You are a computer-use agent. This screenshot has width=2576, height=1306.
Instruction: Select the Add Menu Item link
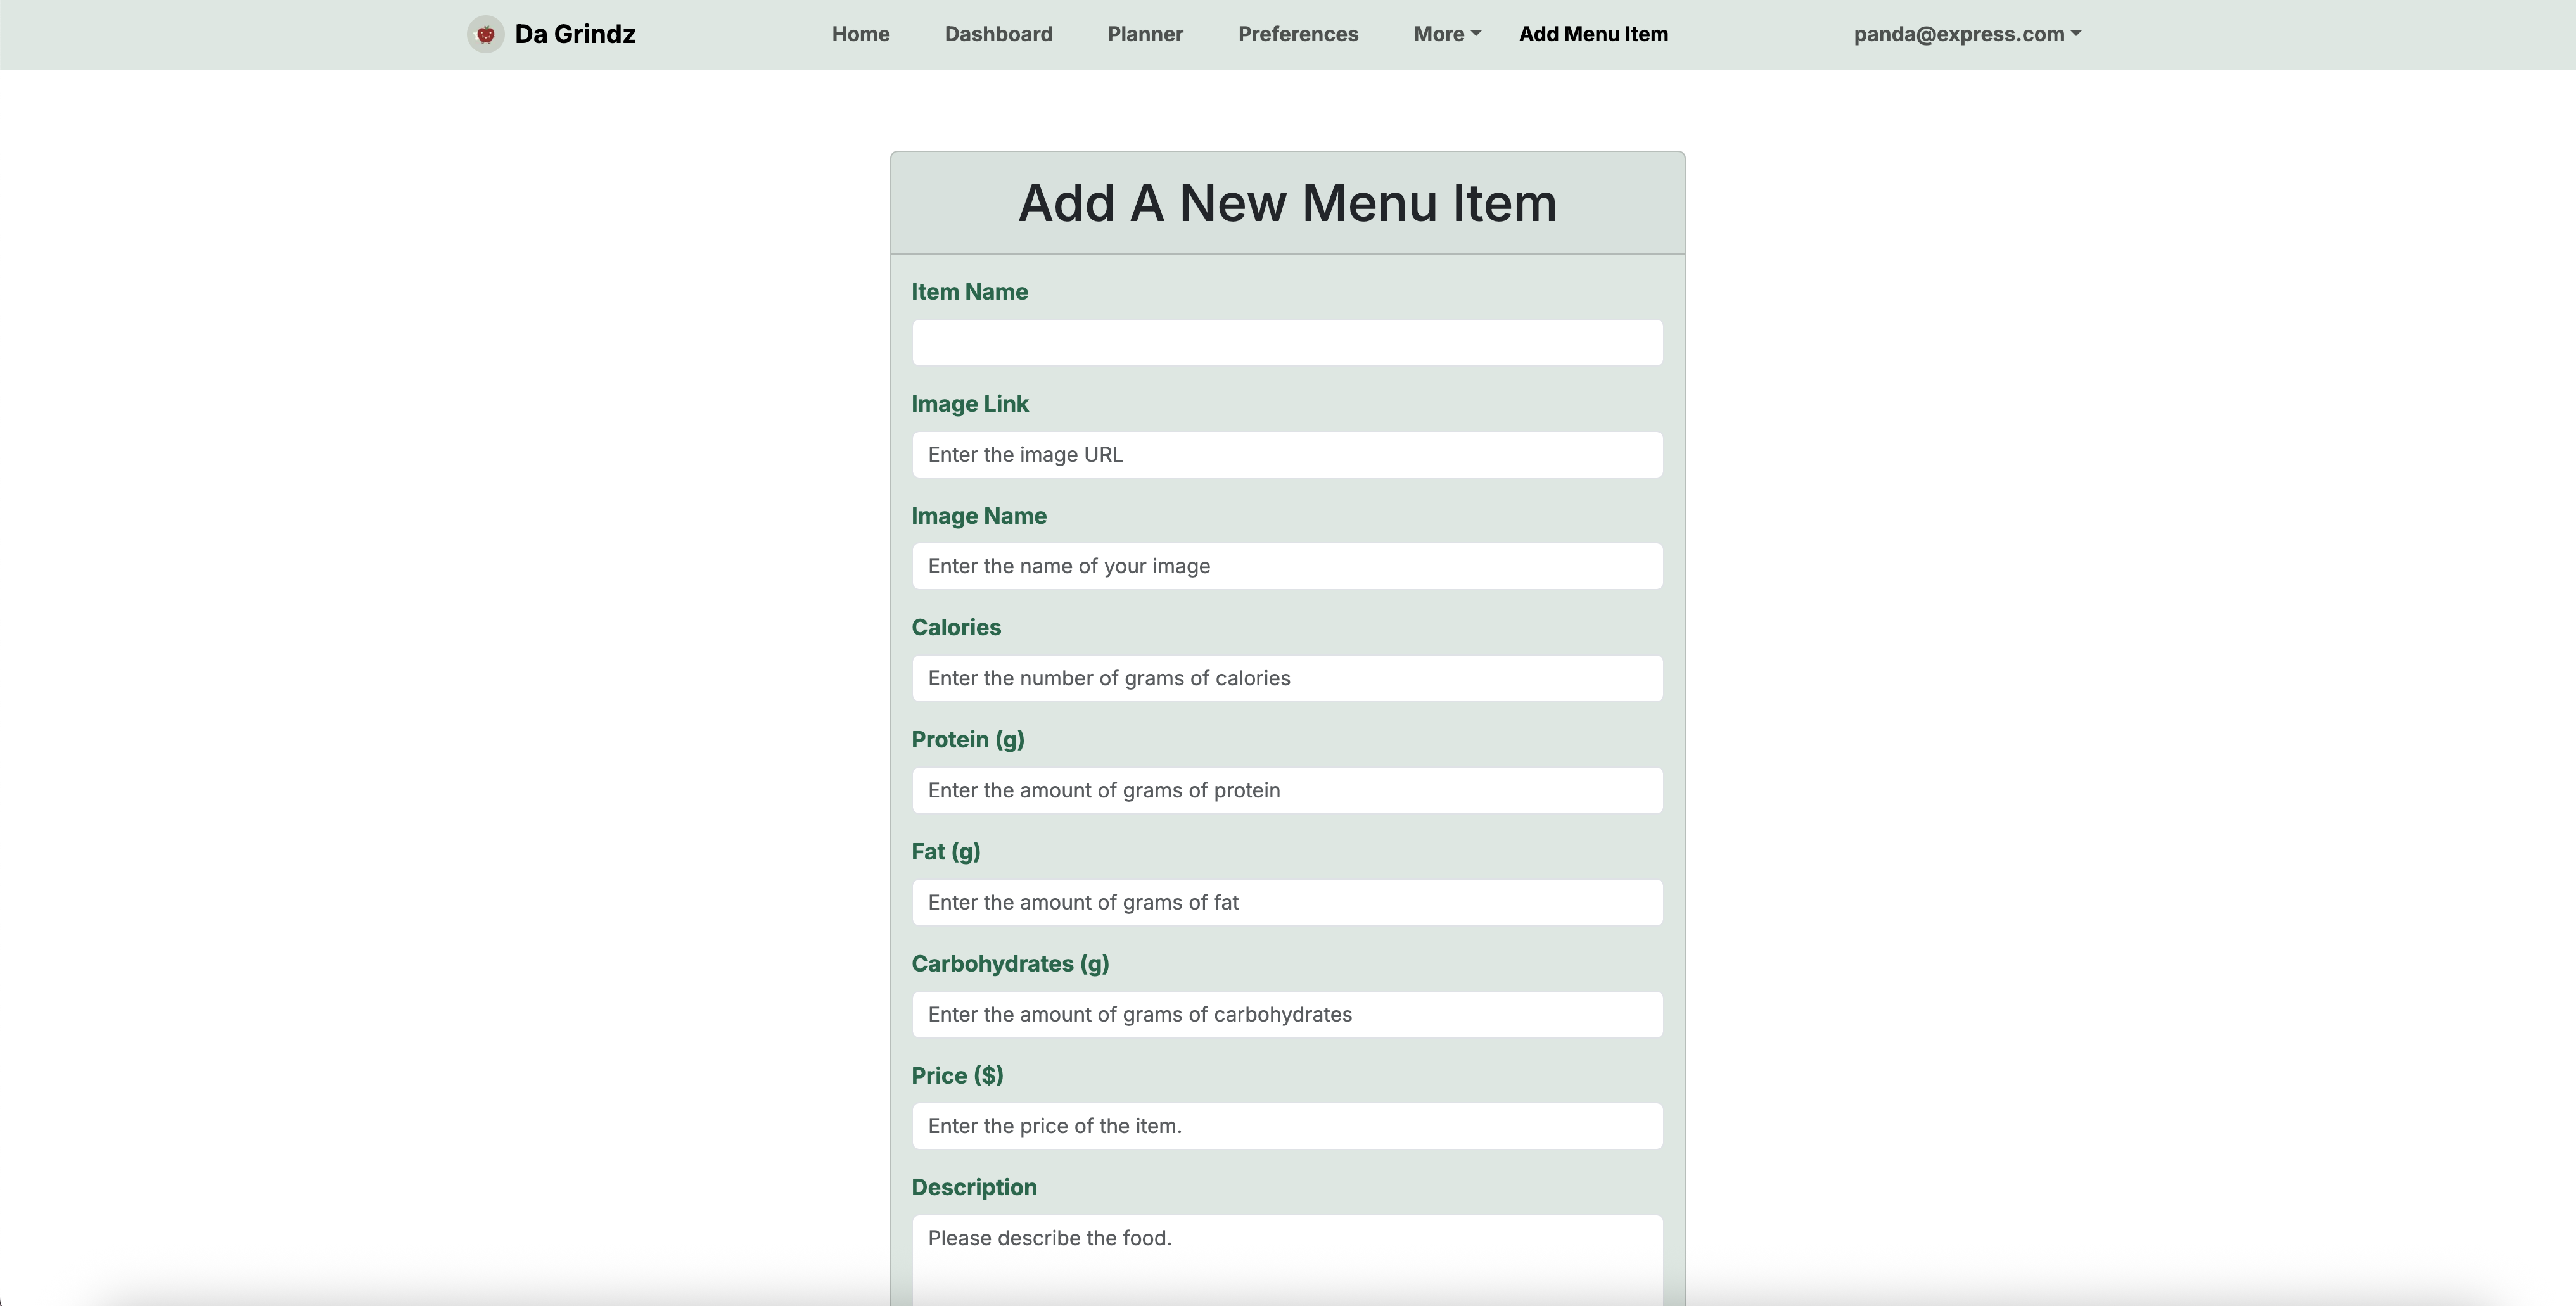click(x=1593, y=34)
